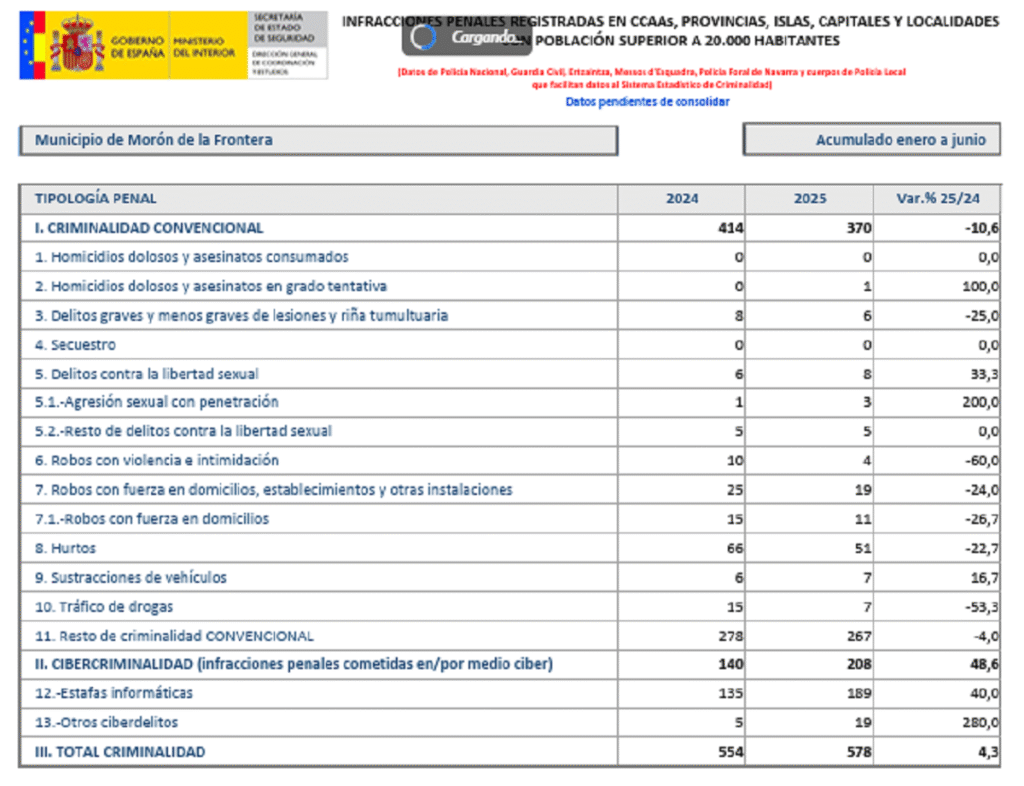The width and height of the screenshot is (1024, 786).
Task: Click the Var.% 25/24 column header
Action: coord(937,198)
